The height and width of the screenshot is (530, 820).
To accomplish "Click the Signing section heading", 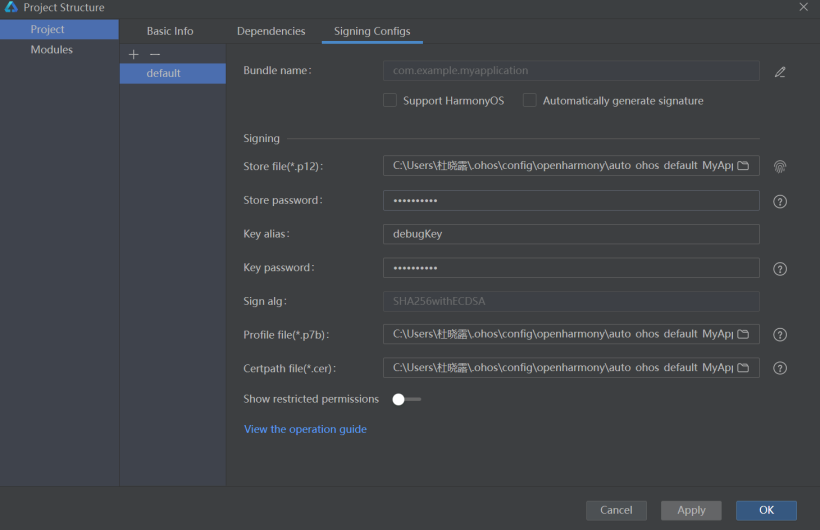I will [261, 139].
